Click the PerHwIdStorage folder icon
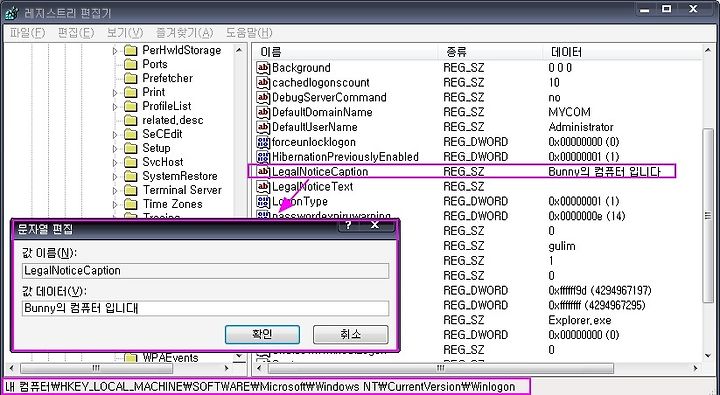The width and height of the screenshot is (720, 395). pyautogui.click(x=131, y=50)
